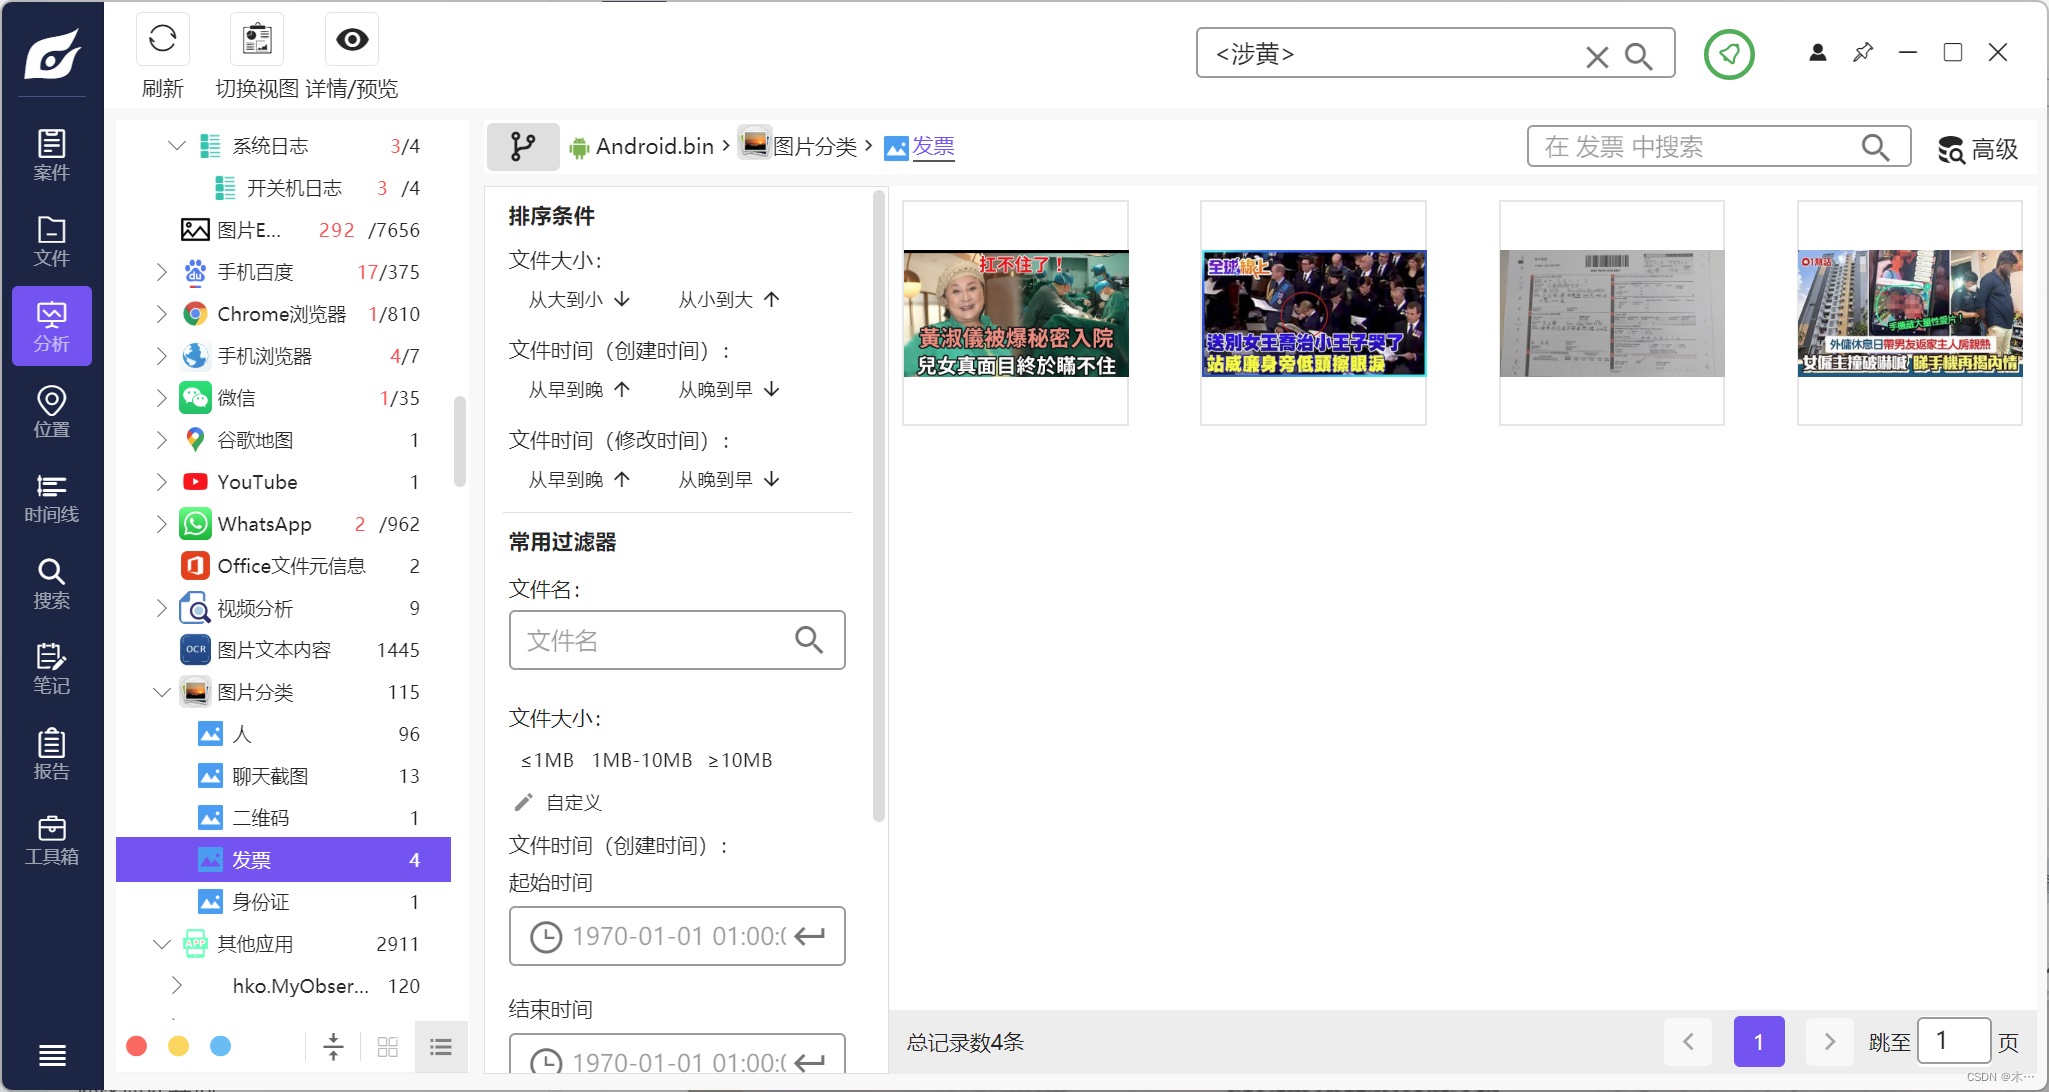Toggle the details/preview eye icon

point(352,40)
